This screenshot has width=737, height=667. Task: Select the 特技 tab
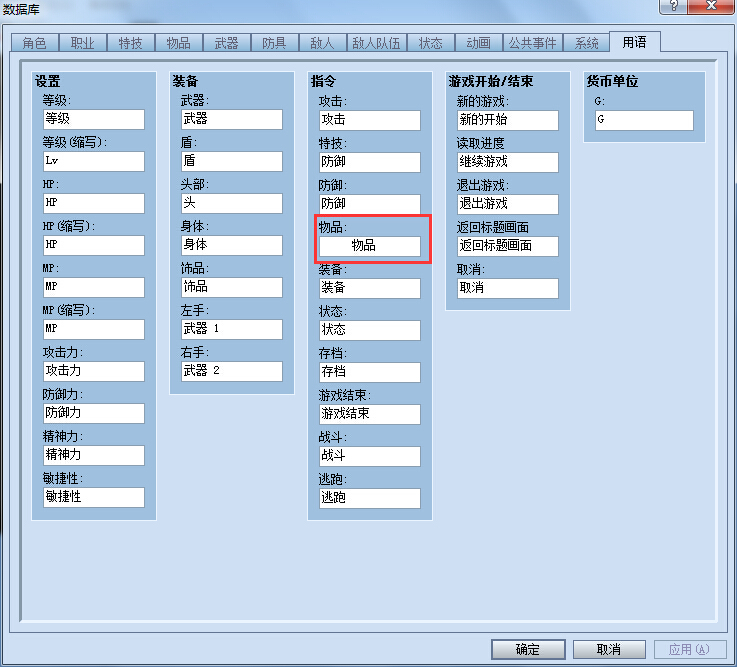pyautogui.click(x=131, y=43)
